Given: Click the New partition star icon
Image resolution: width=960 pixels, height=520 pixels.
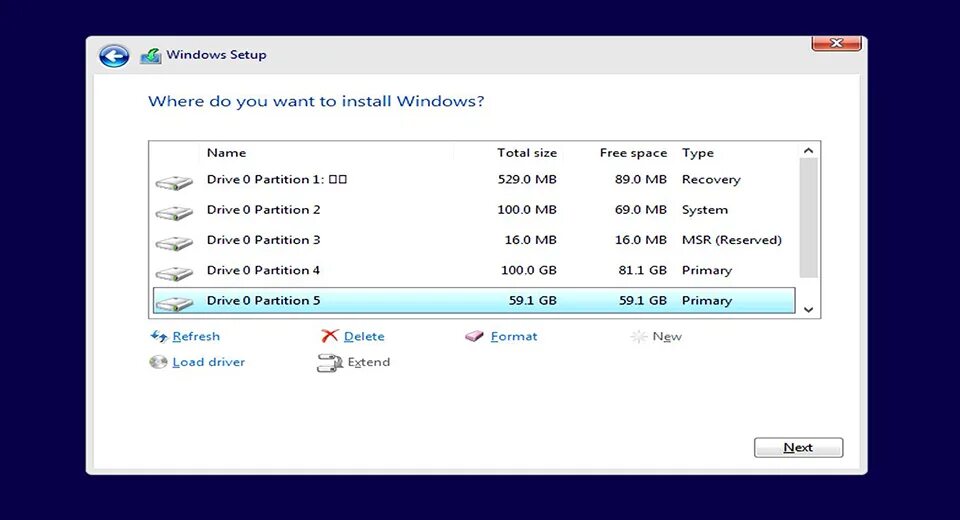Looking at the screenshot, I should (x=639, y=336).
